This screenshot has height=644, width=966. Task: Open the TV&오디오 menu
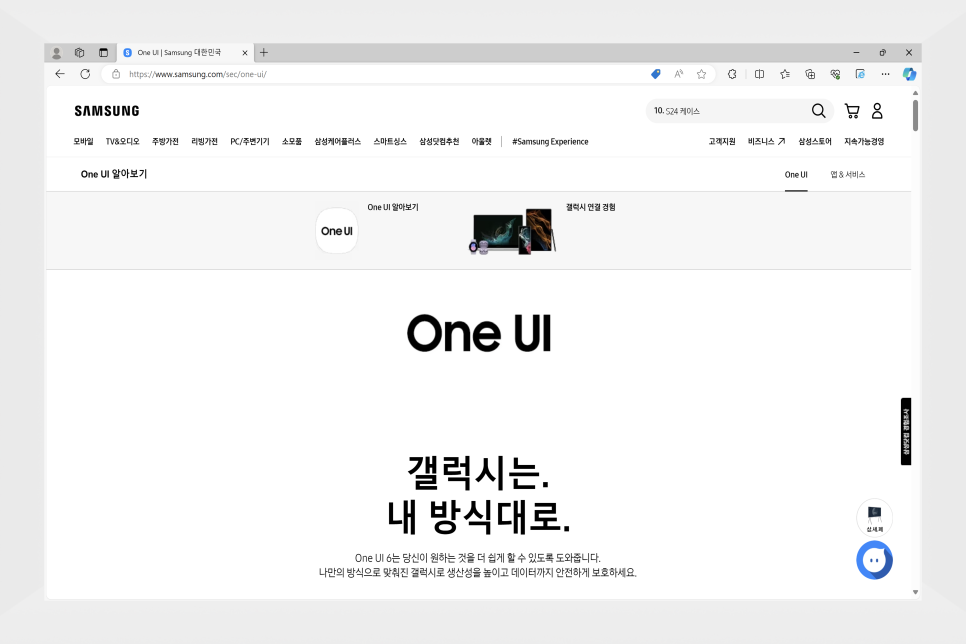123,142
